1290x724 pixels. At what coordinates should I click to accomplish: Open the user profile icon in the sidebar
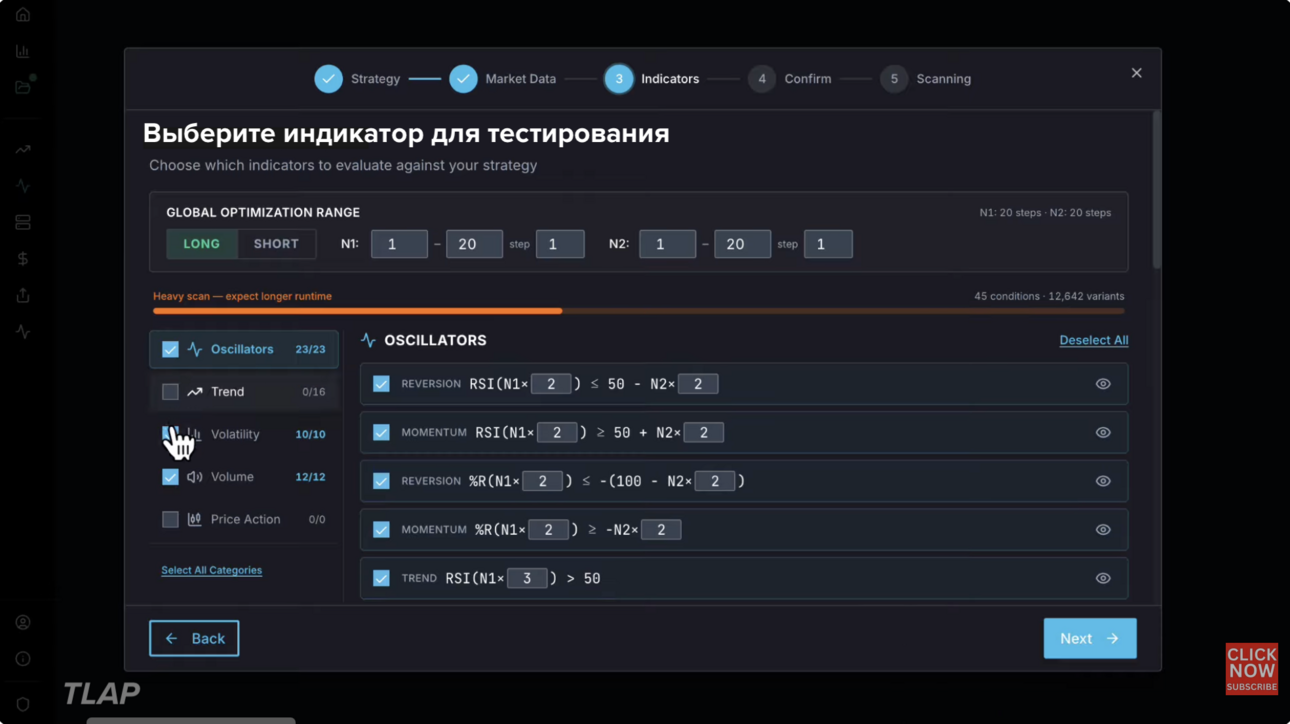pos(23,622)
